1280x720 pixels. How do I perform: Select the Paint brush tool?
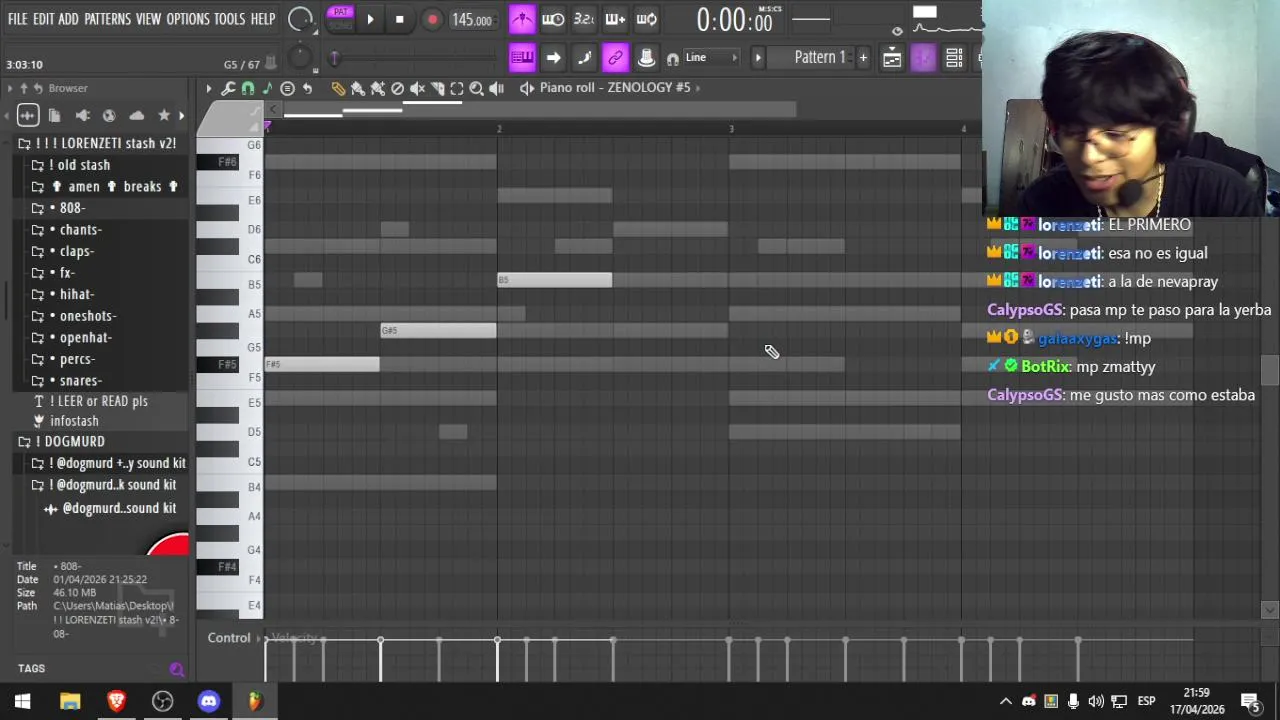click(x=357, y=88)
